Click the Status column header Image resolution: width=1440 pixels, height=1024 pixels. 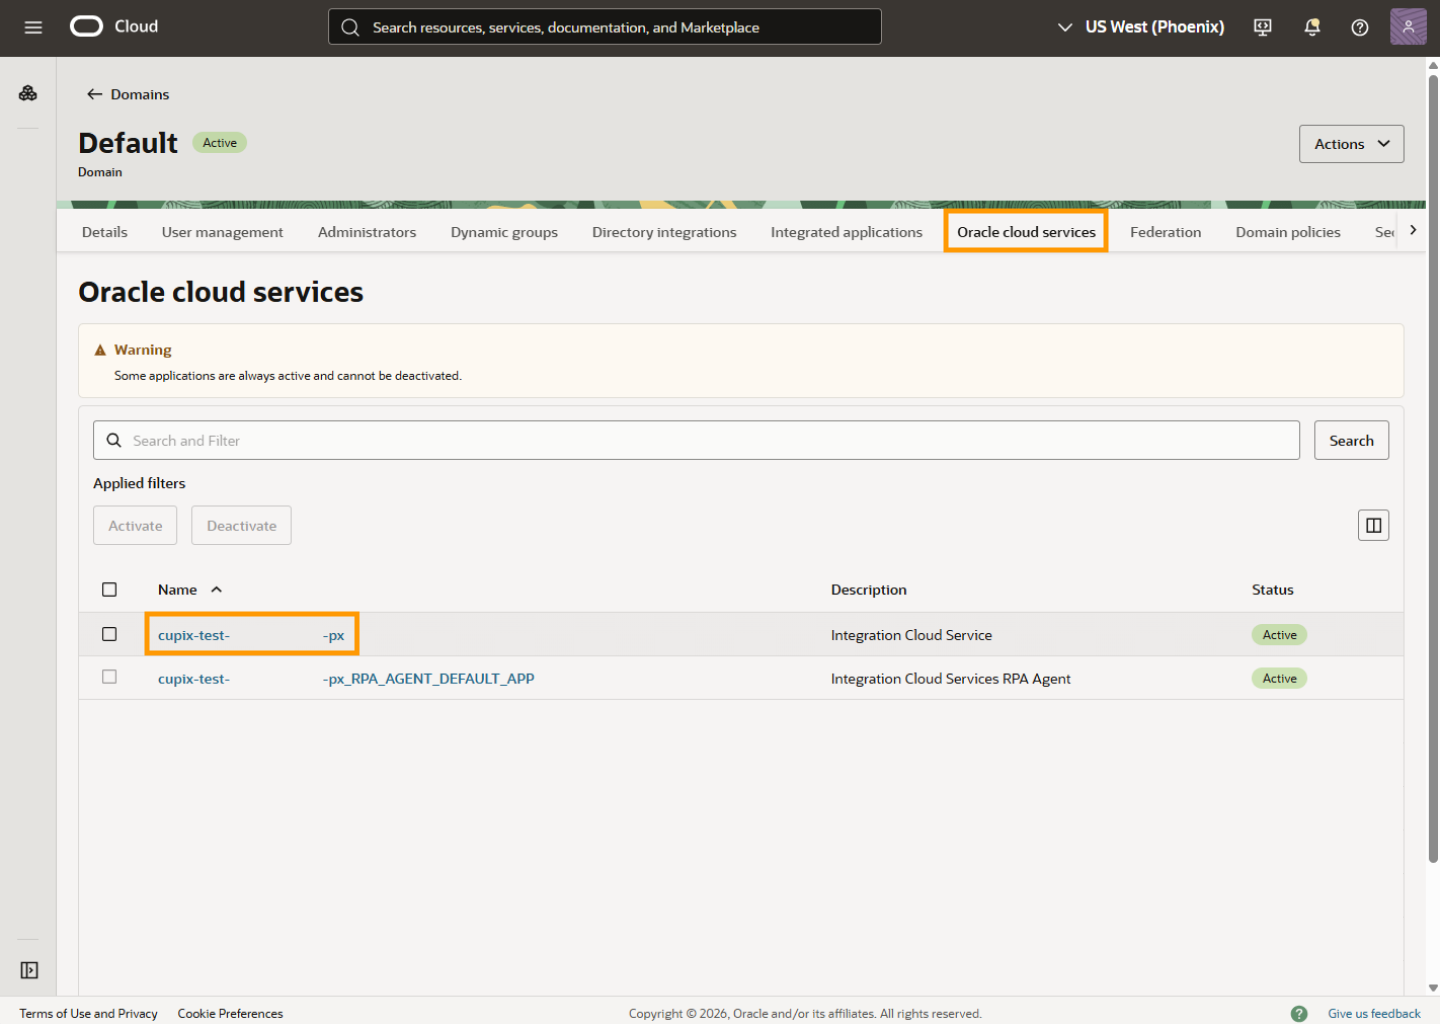(1273, 590)
